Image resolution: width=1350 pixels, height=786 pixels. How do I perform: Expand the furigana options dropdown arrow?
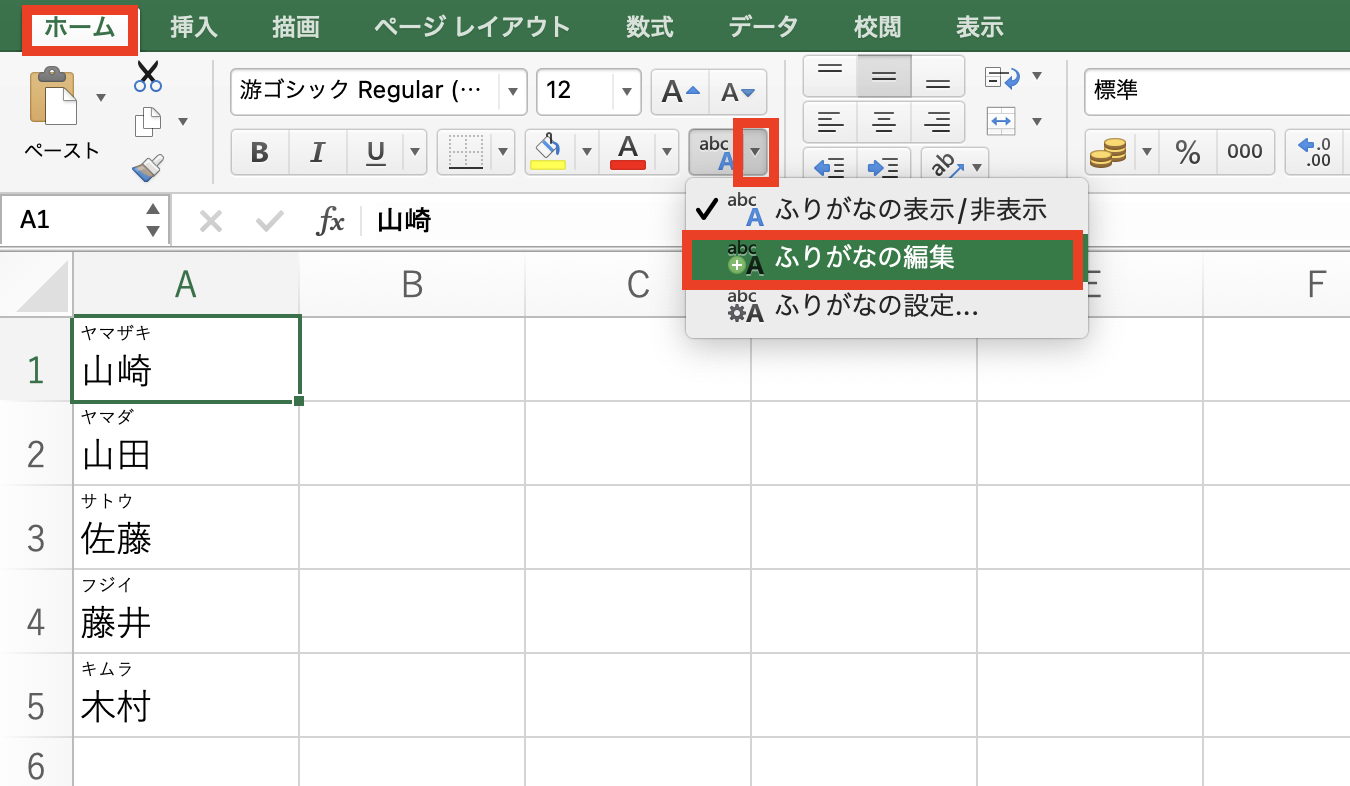coord(757,152)
